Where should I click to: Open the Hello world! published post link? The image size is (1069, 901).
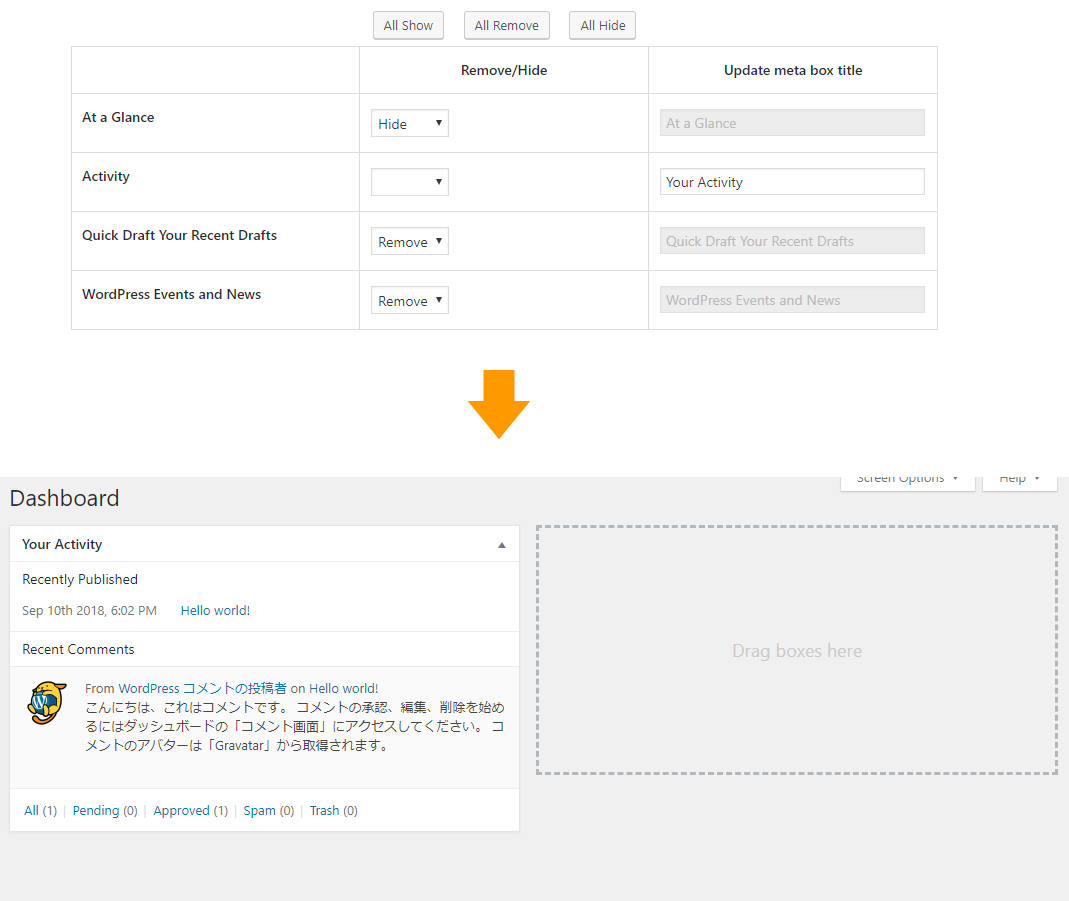(x=215, y=611)
